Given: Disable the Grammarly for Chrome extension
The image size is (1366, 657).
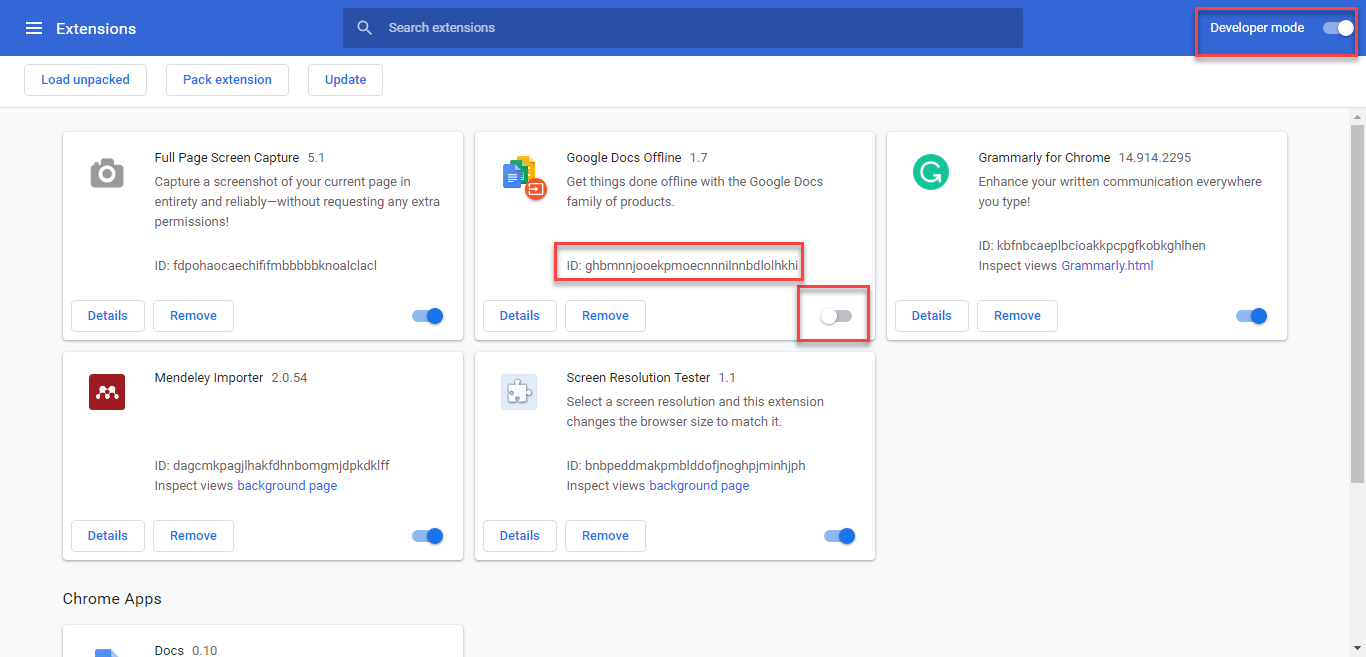Looking at the screenshot, I should click(x=1250, y=315).
